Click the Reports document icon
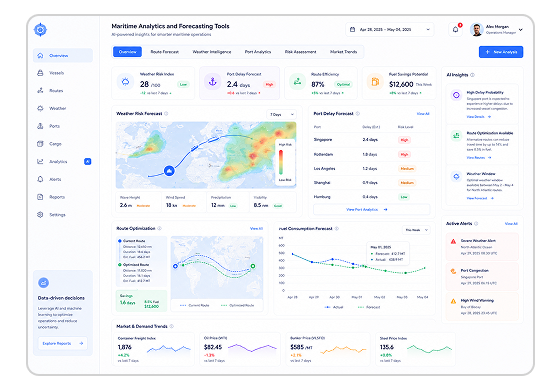The image size is (560, 390). (40, 197)
